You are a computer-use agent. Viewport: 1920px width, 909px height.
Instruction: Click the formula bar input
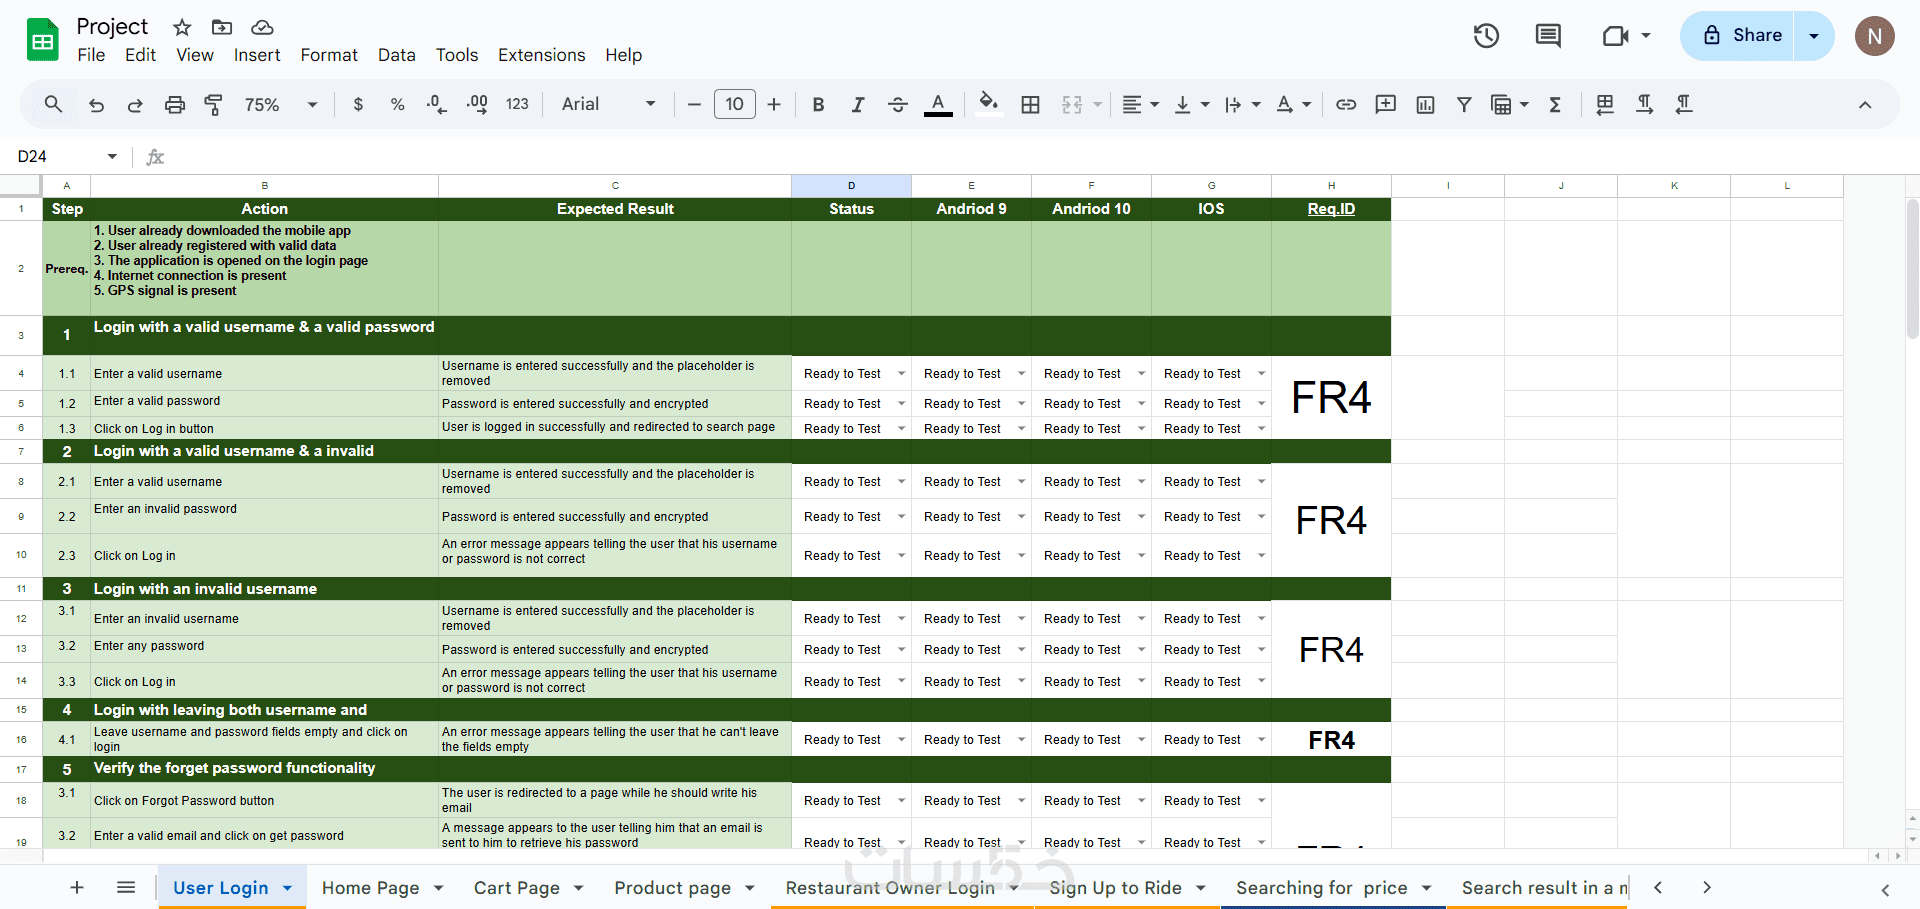(1040, 156)
